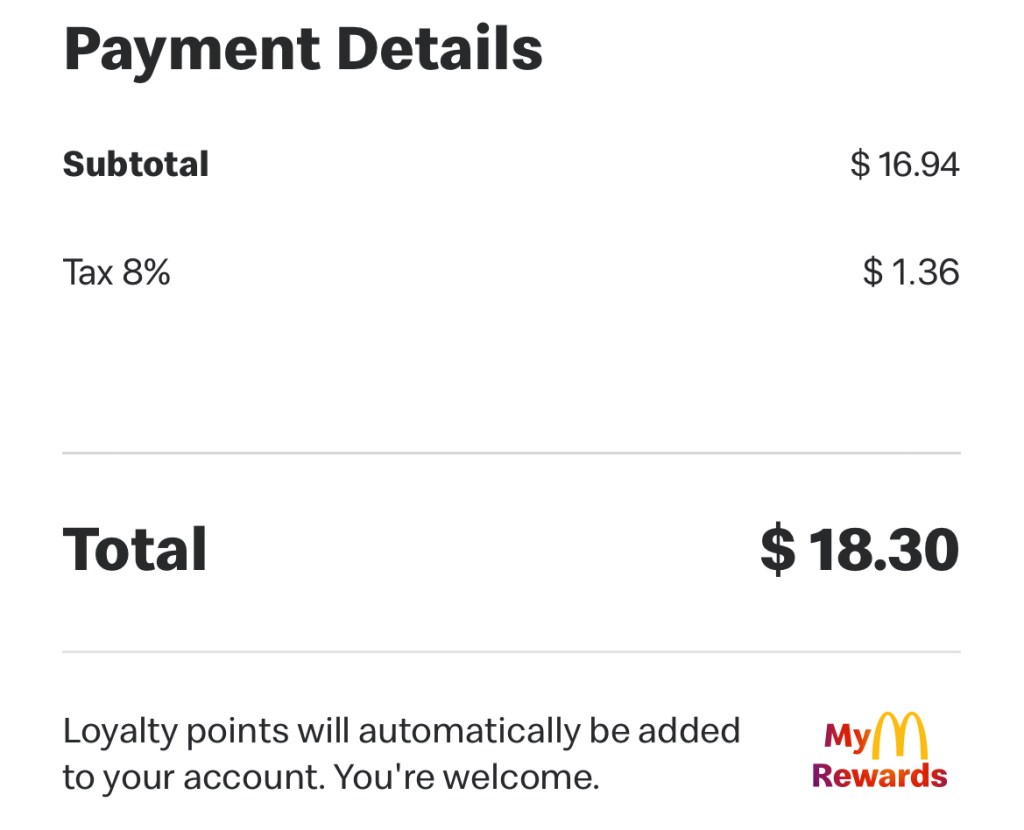Tap the $ 1.36 tax amount
Image resolution: width=1024 pixels, height=830 pixels.
tap(910, 272)
